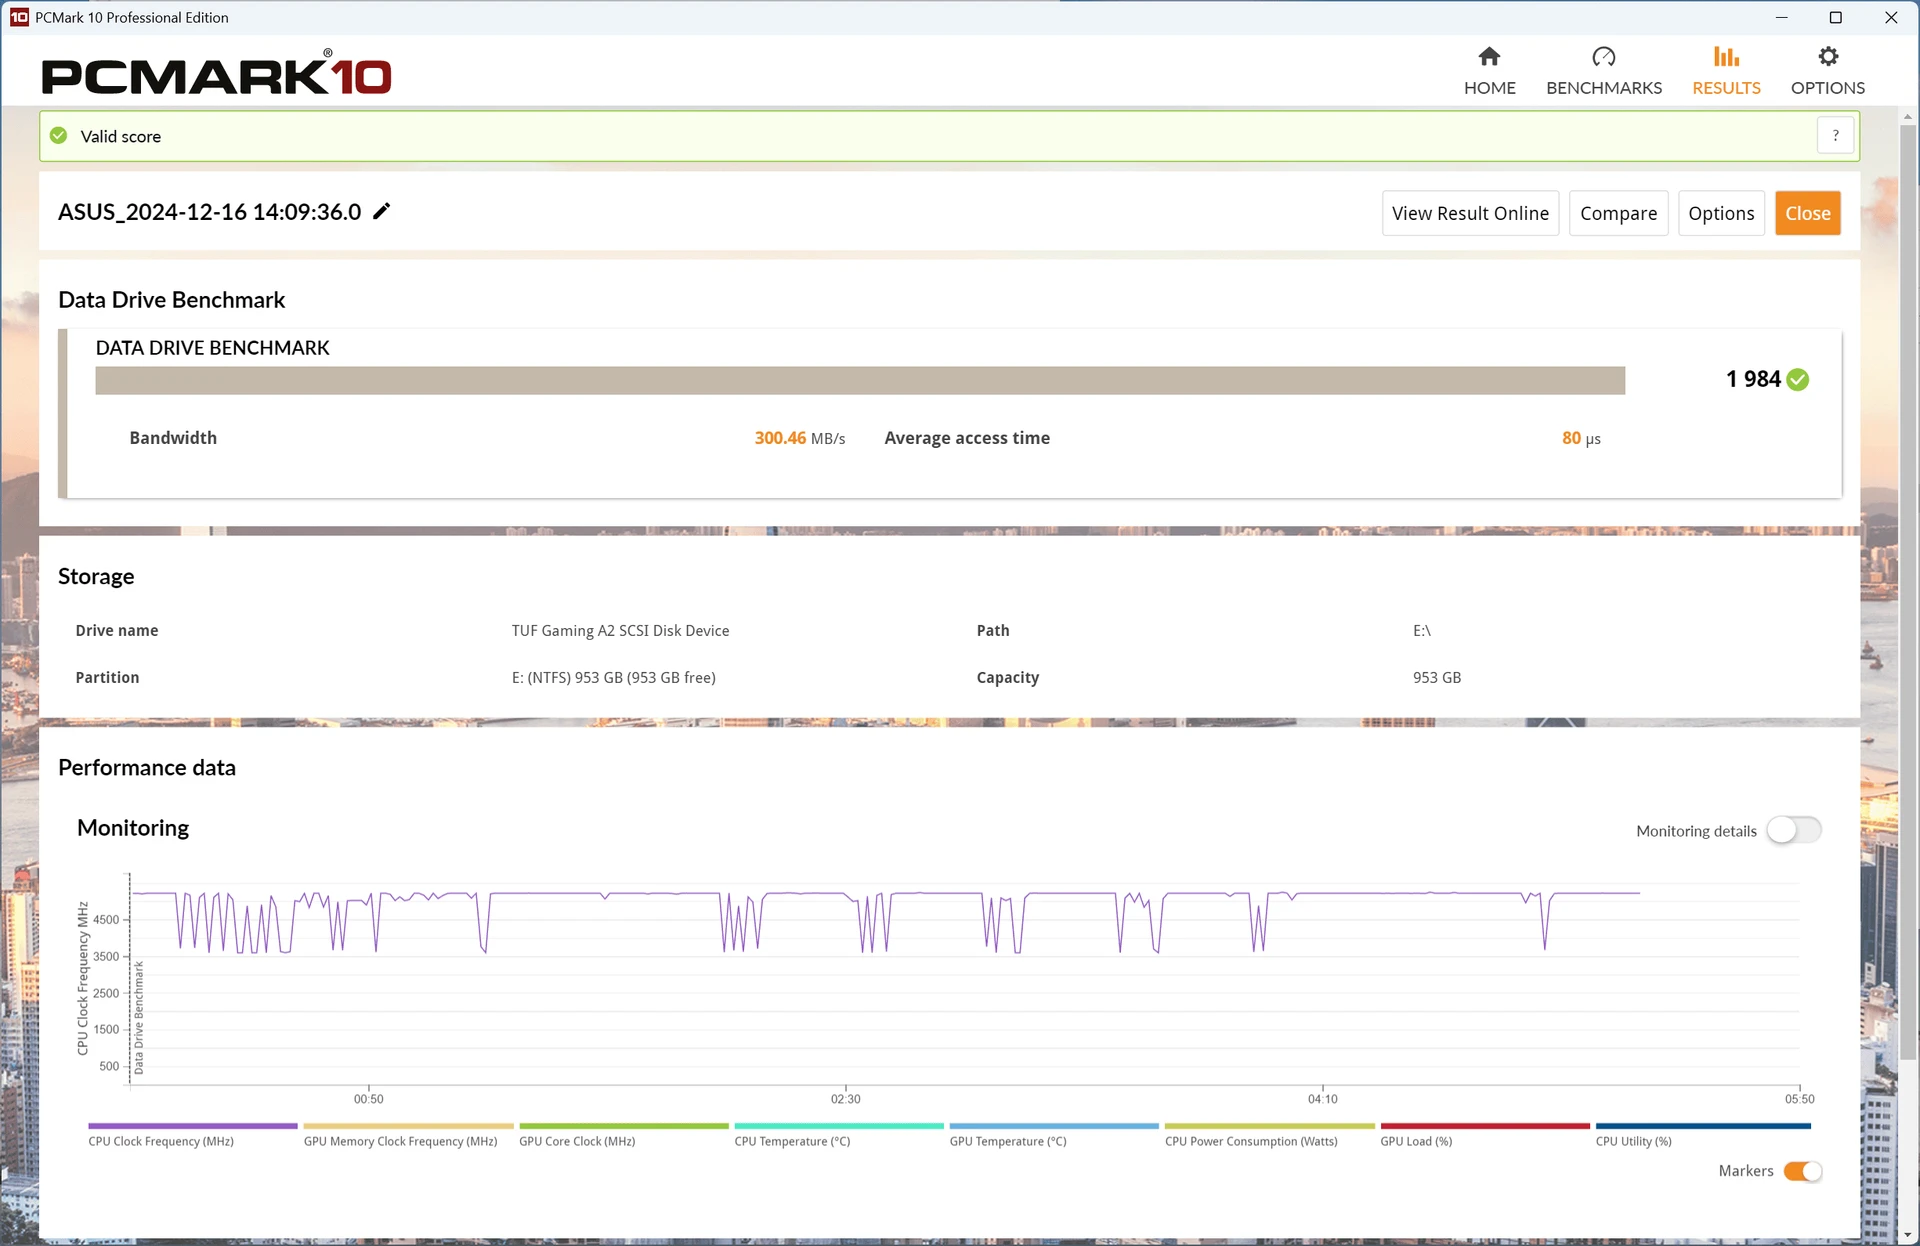Minimize the PCMark 10 window
The image size is (1920, 1246).
click(x=1781, y=17)
